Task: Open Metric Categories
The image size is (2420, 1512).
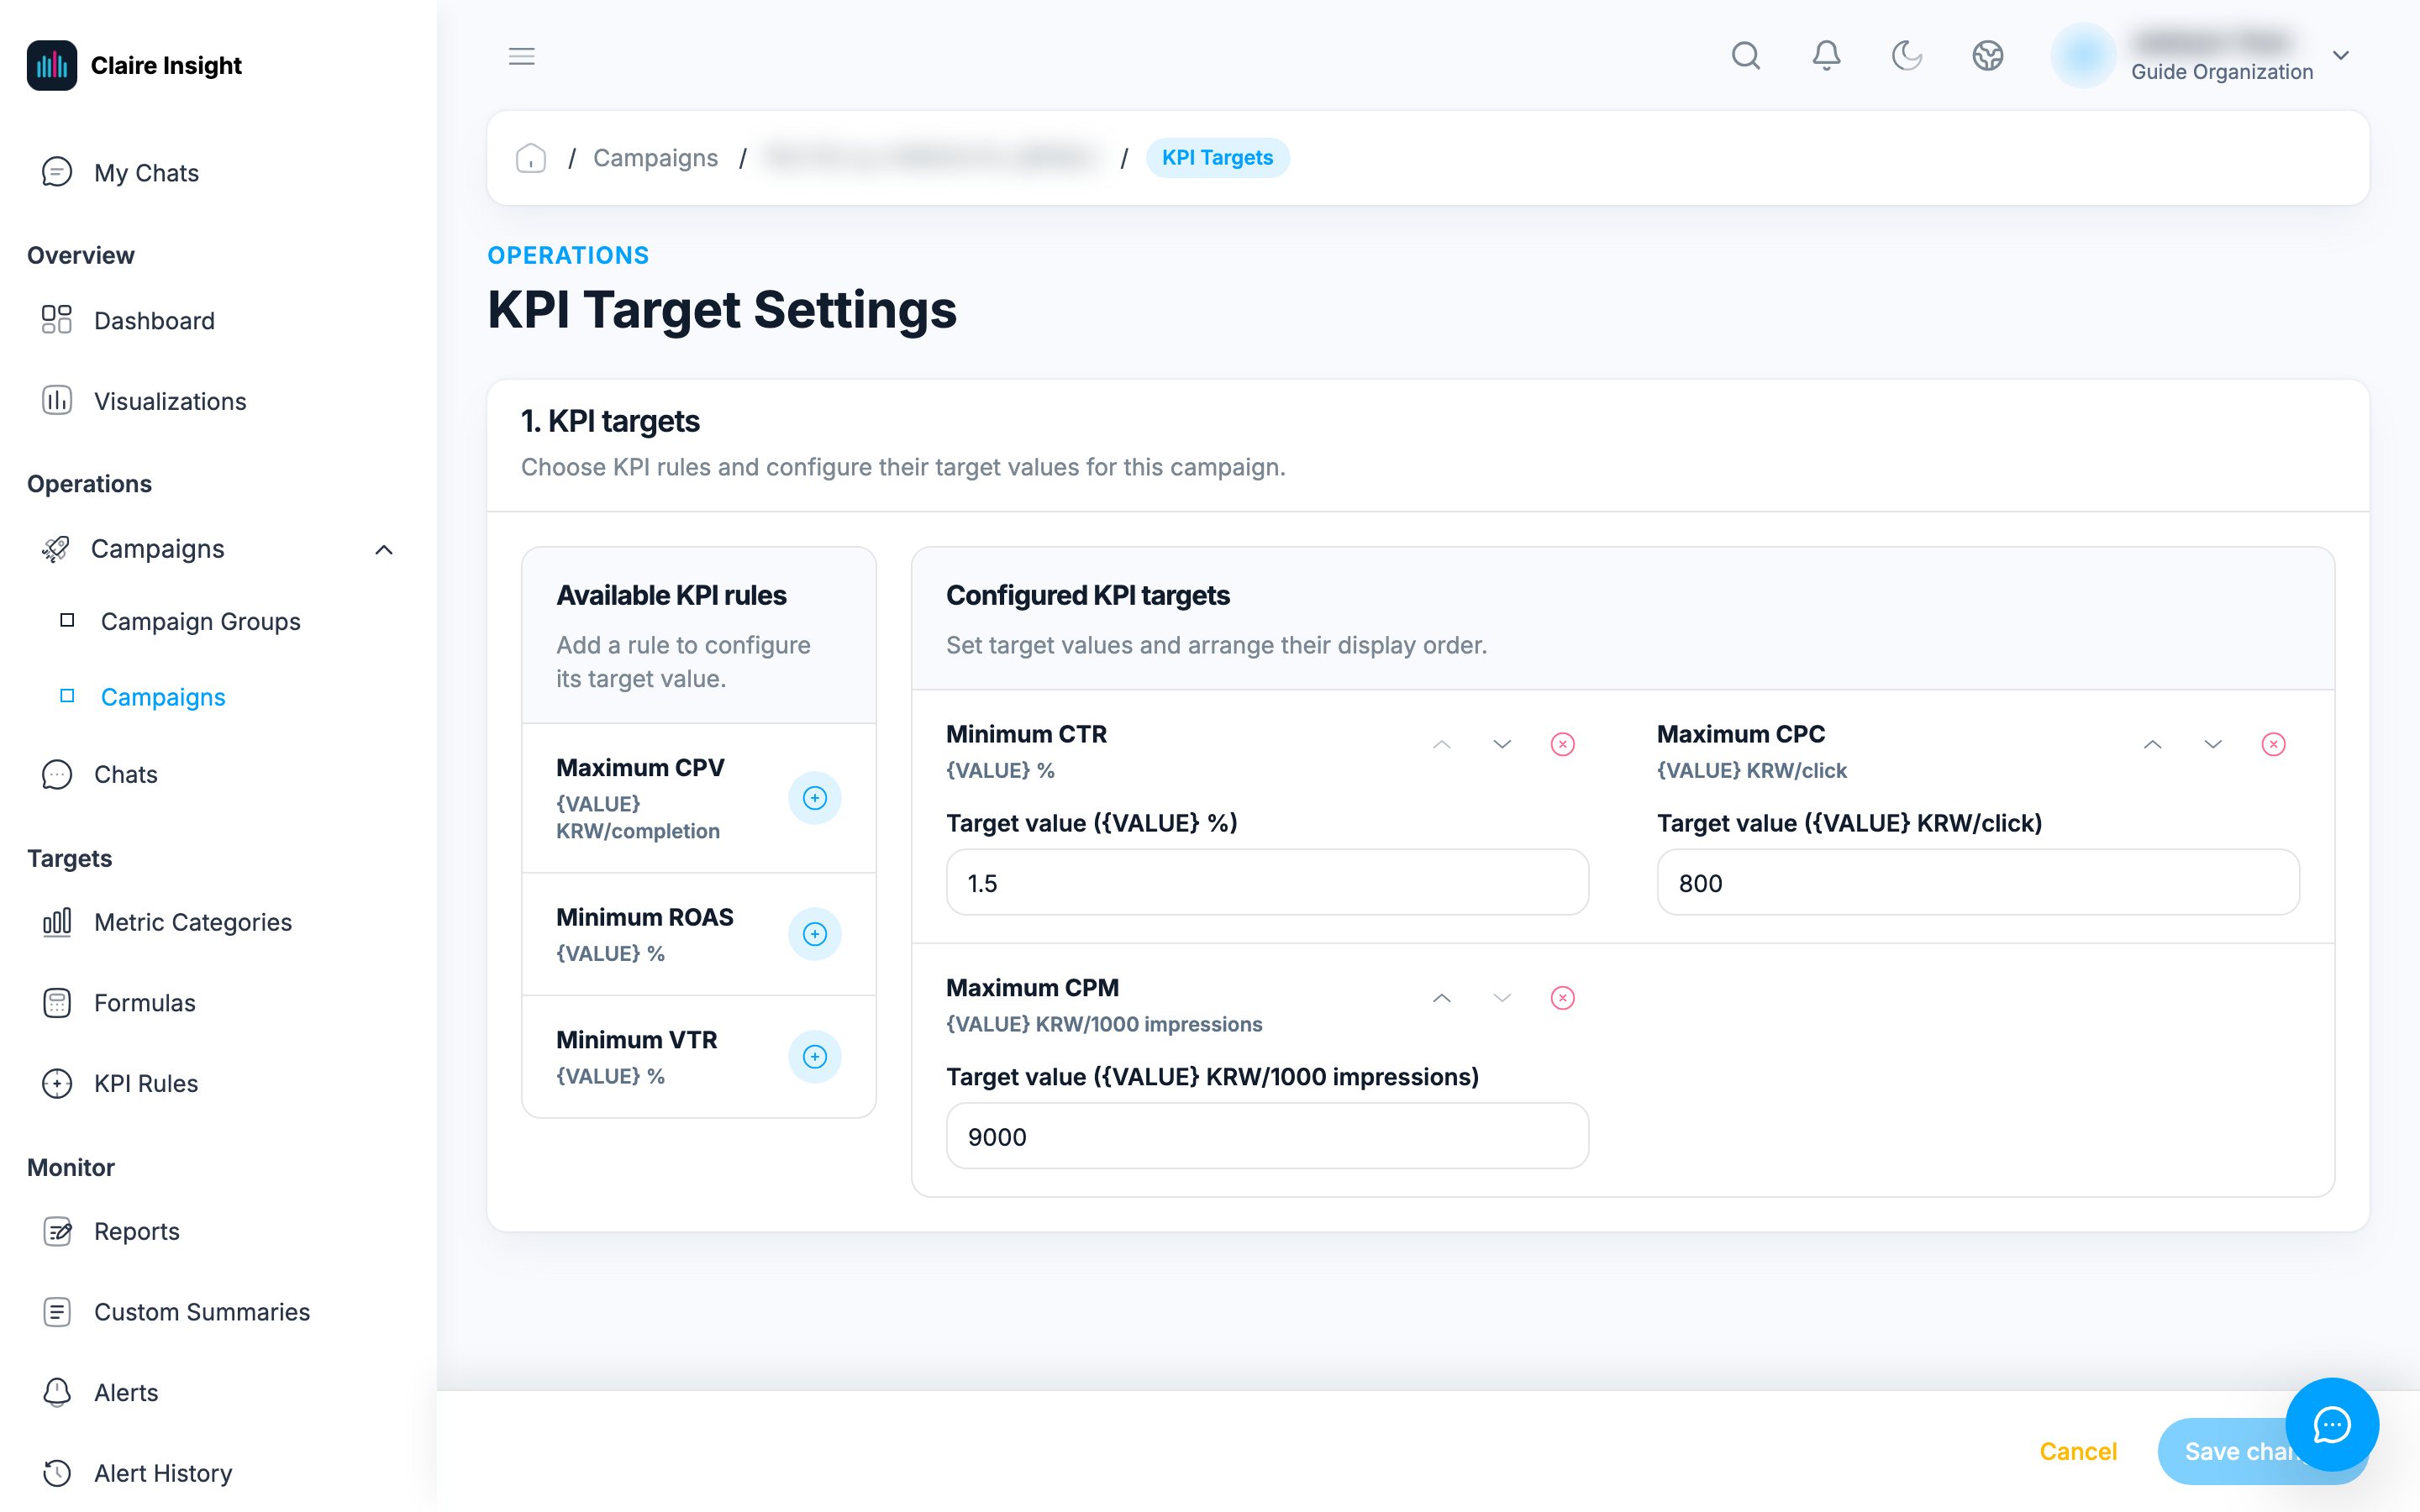Action: click(x=167, y=923)
